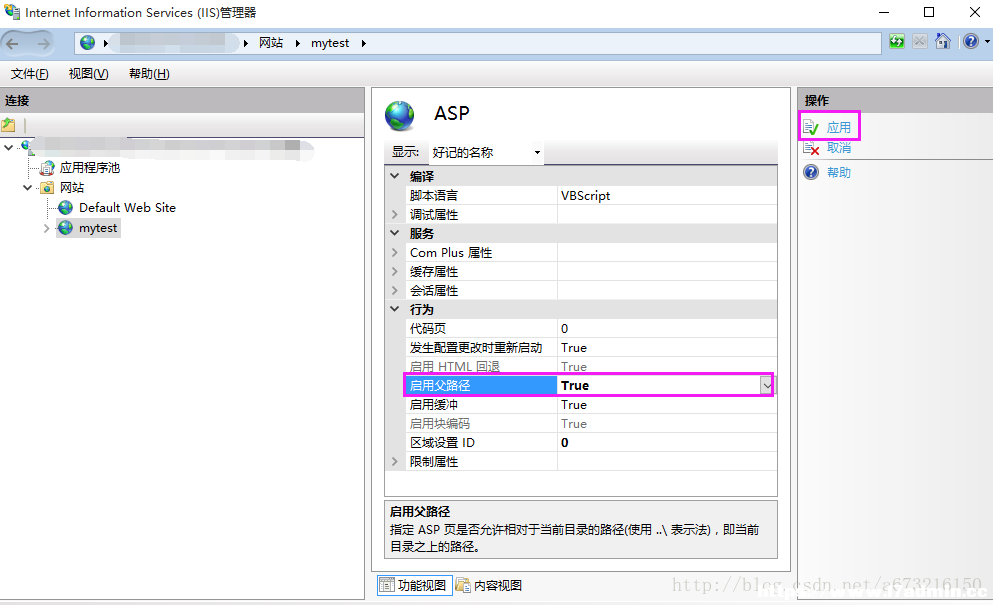Open the 启用父路径 True value dropdown arrow
This screenshot has height=605, width=993.
766,385
